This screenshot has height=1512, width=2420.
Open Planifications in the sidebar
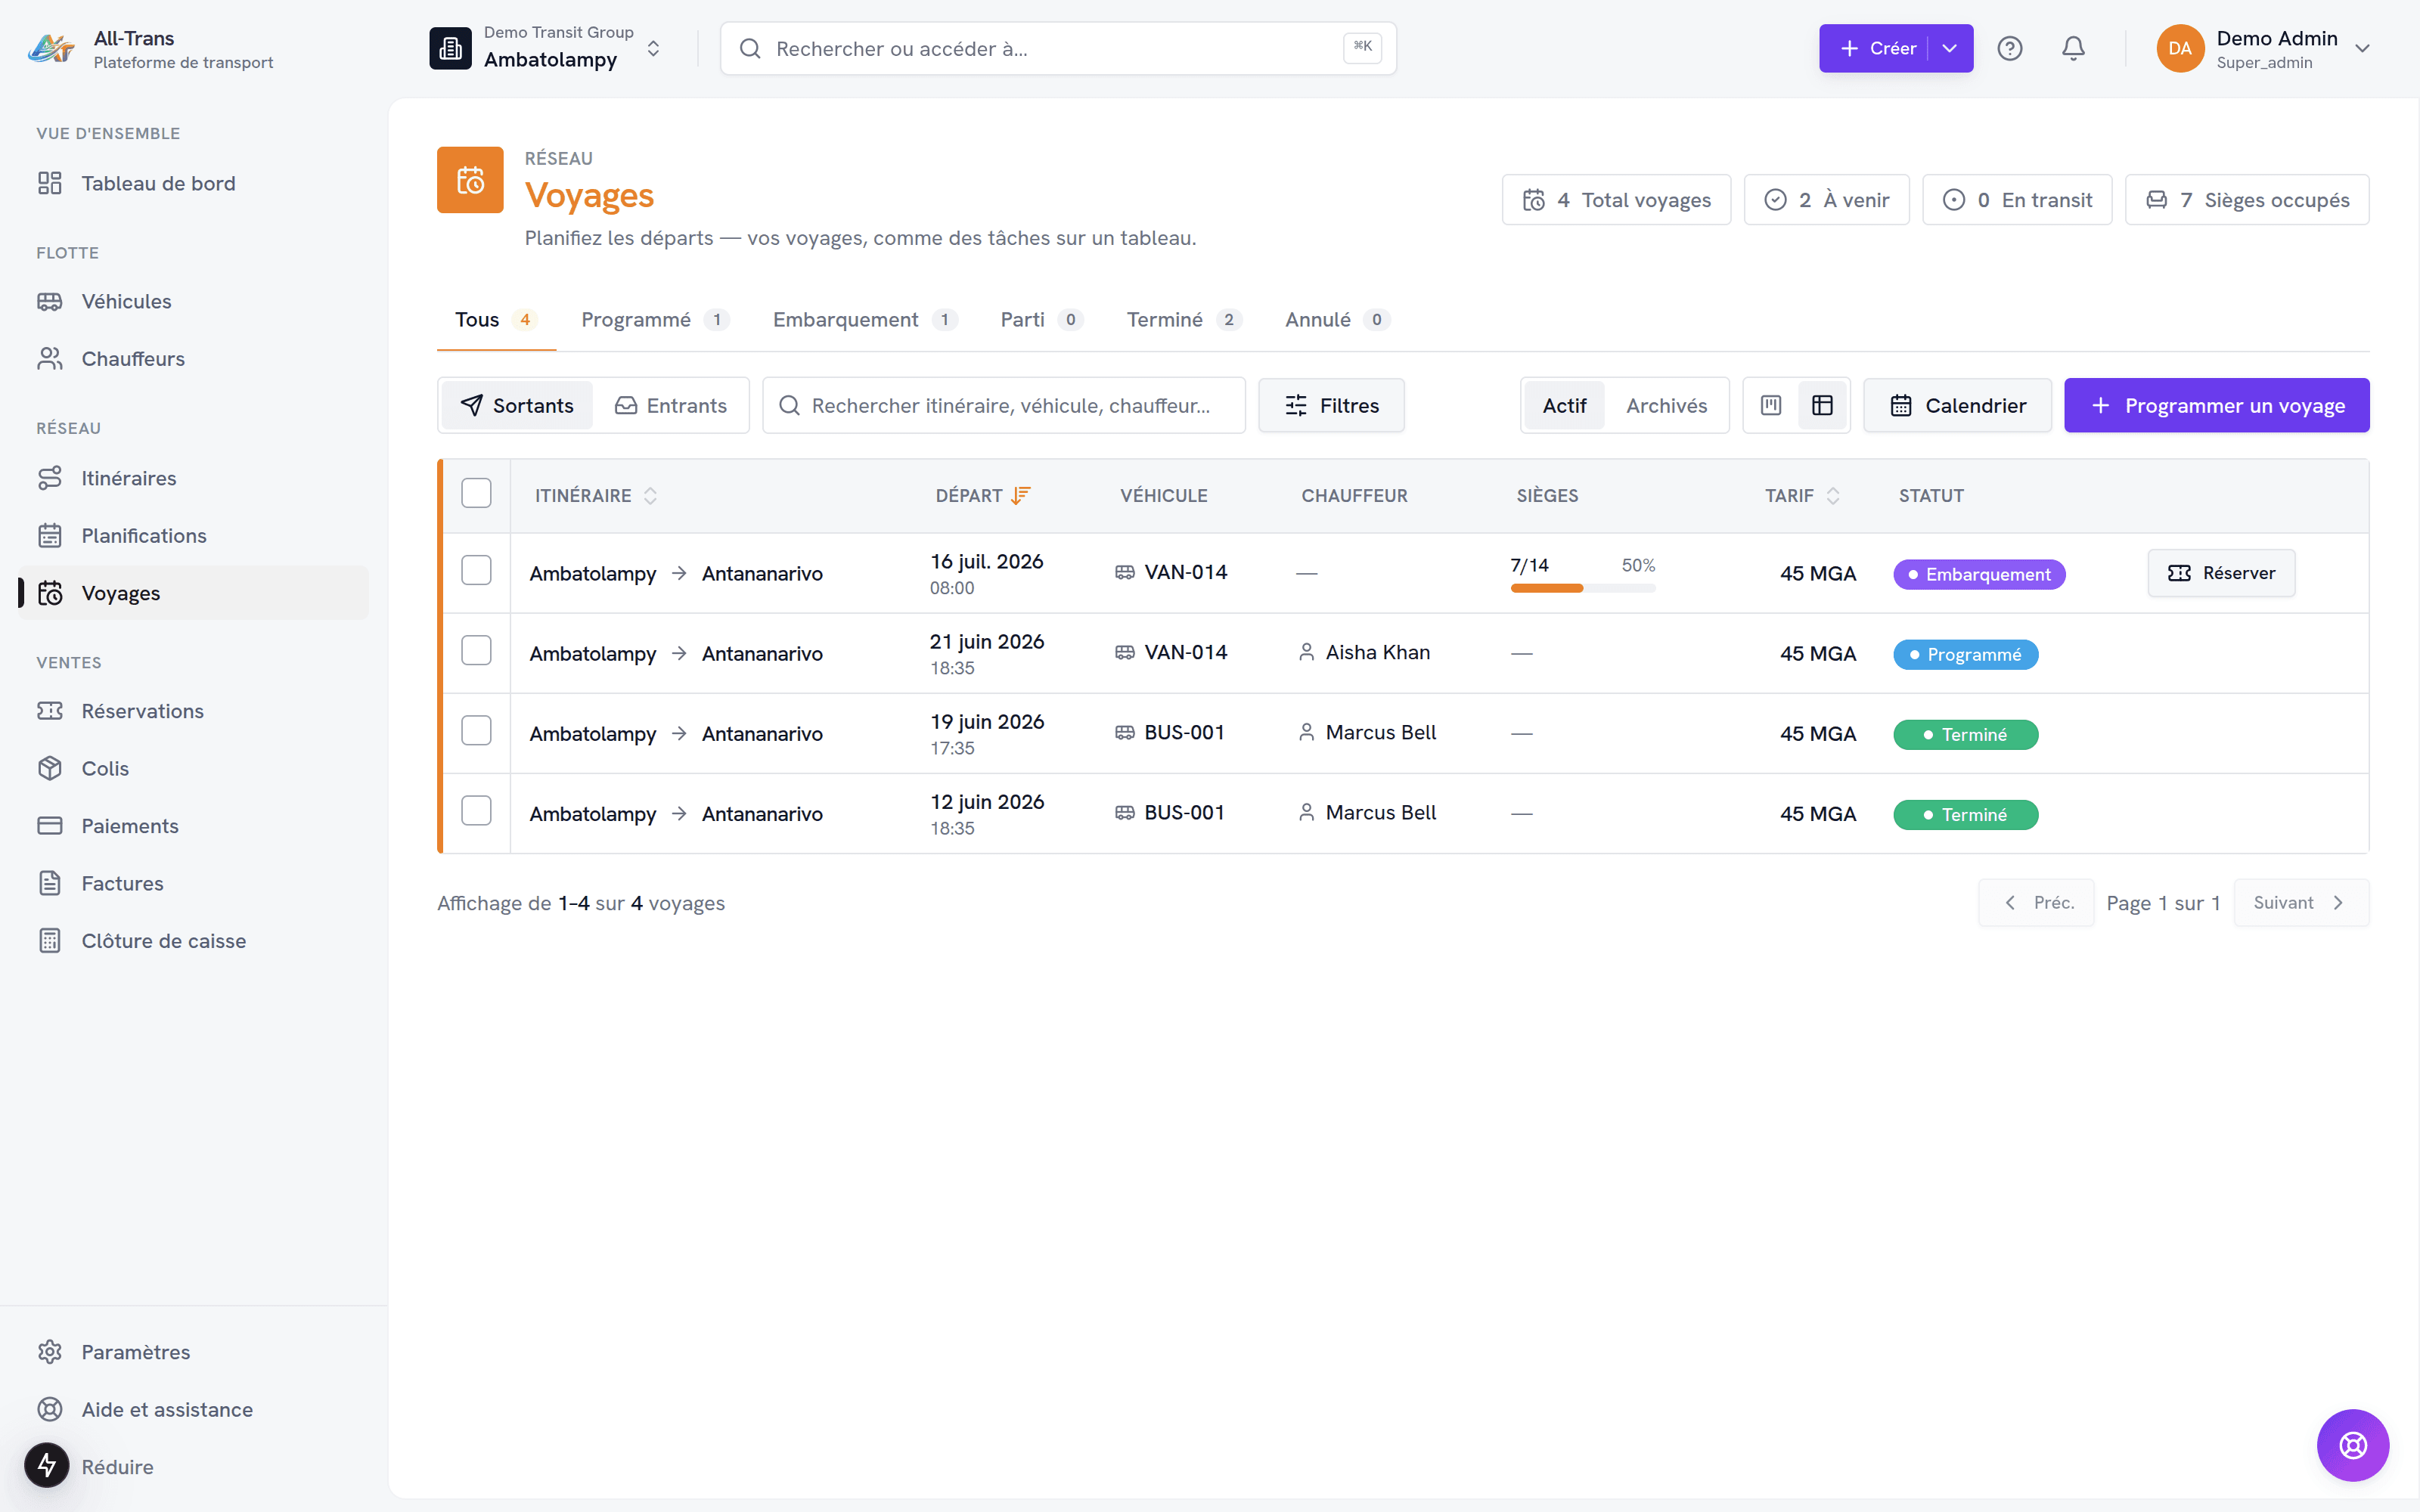193,536
